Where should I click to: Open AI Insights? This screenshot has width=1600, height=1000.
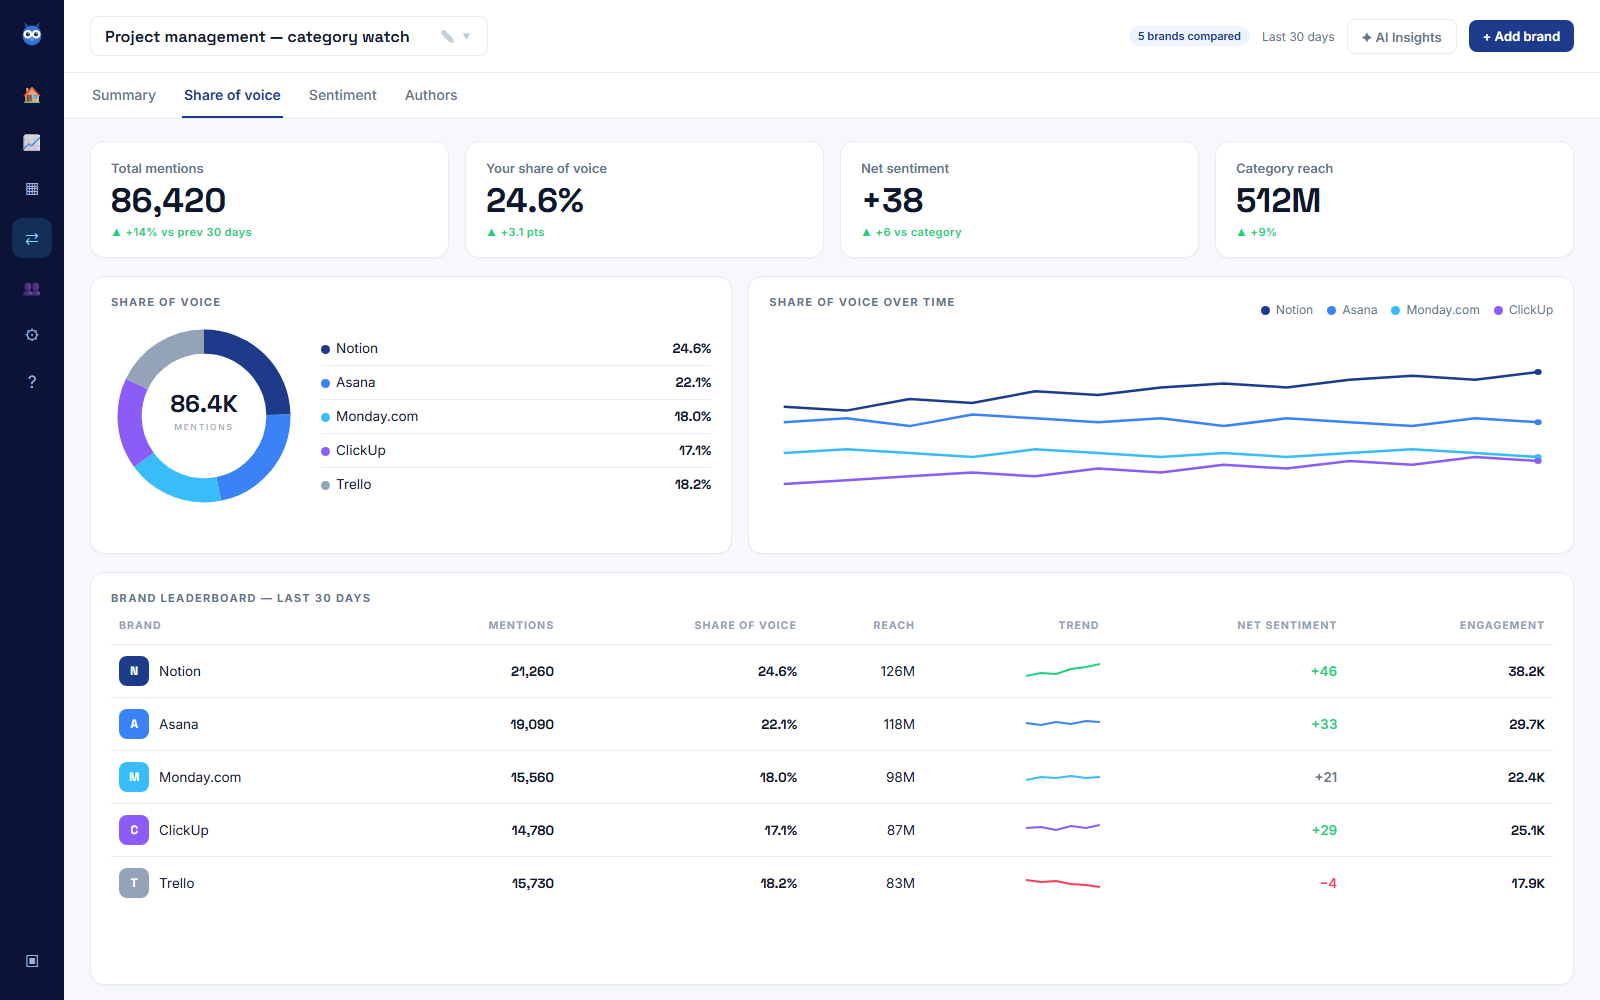[x=1402, y=37]
